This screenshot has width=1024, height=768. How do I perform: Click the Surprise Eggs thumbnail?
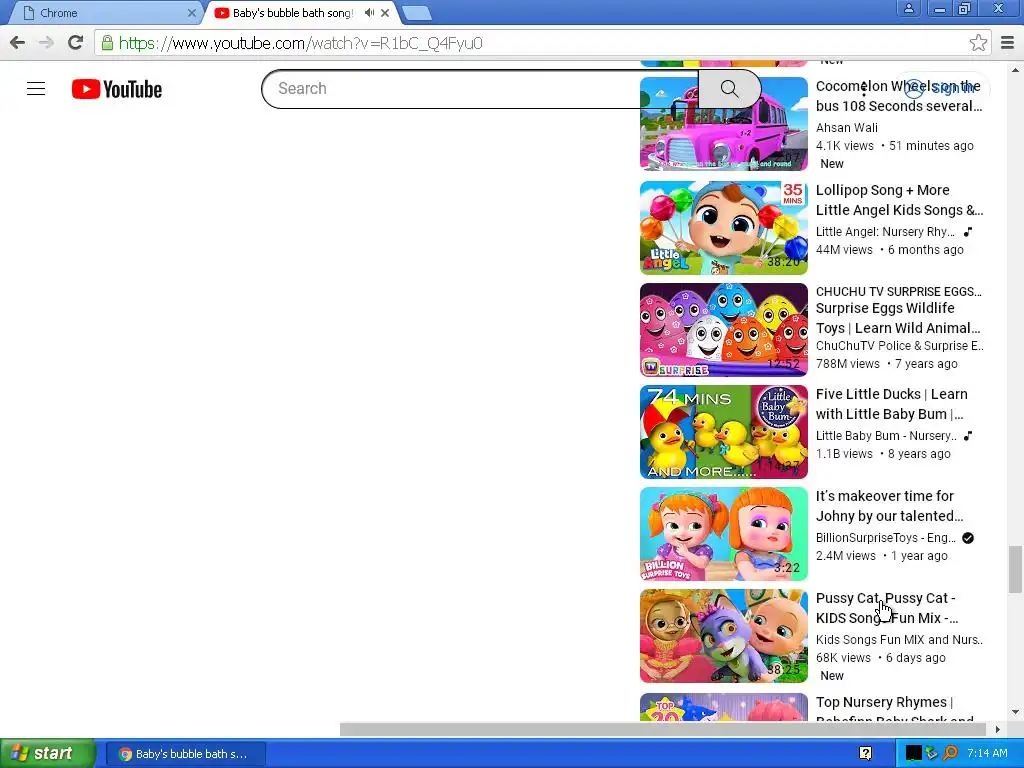(x=724, y=330)
